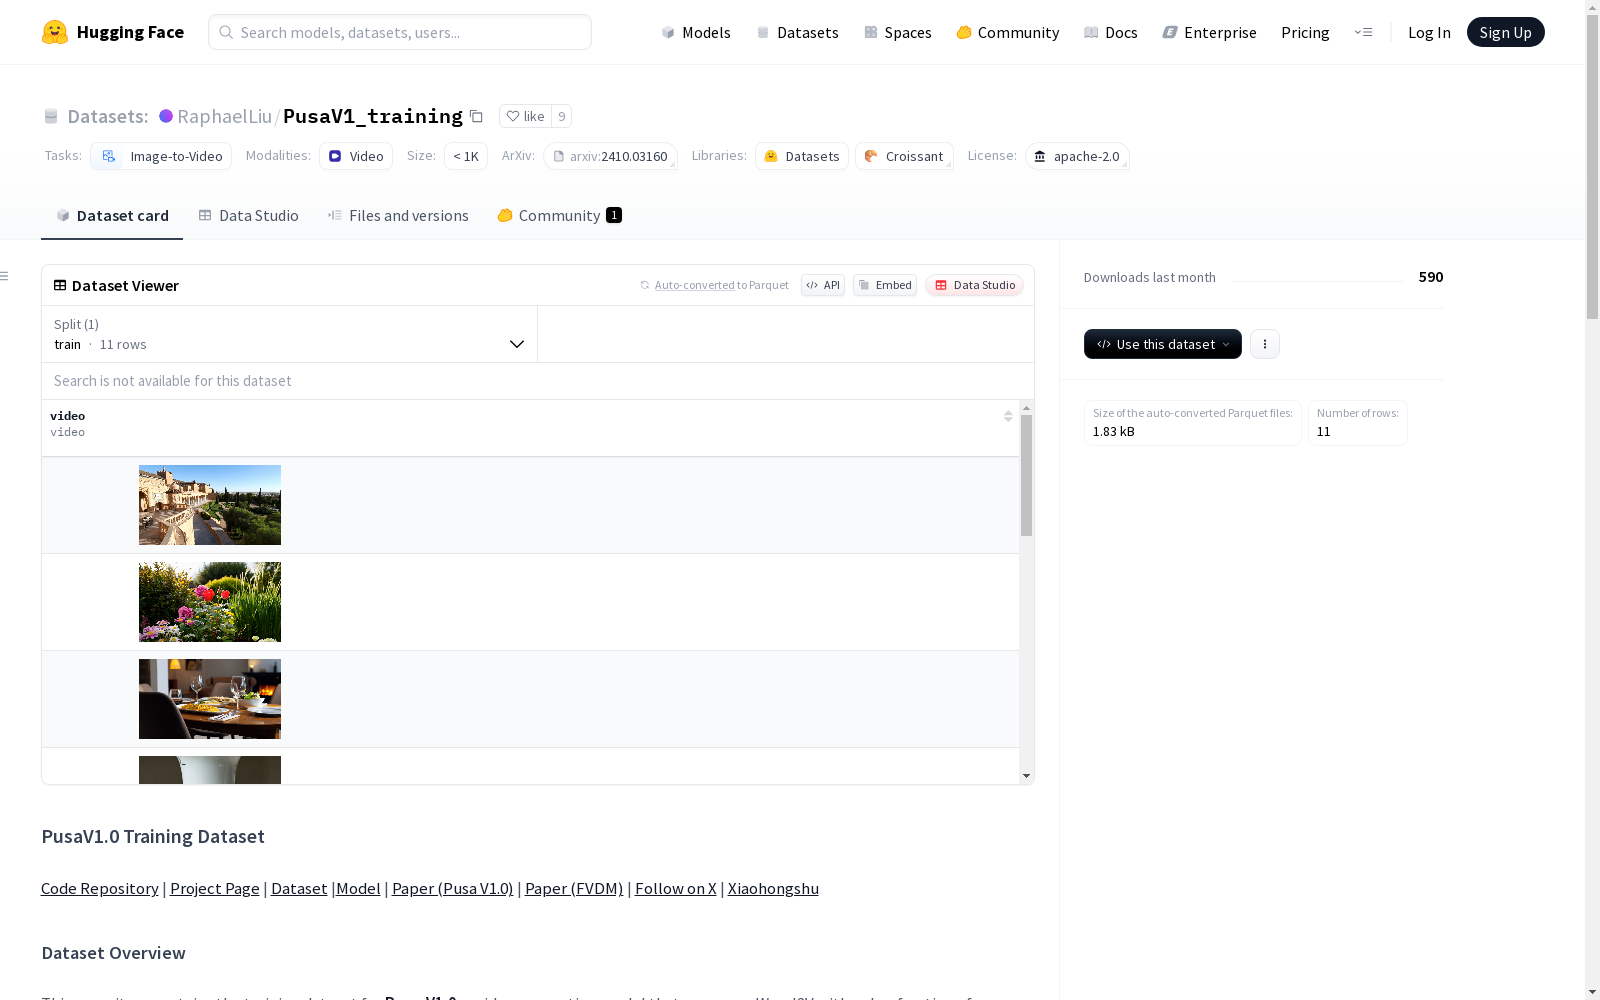
Task: Open the Paper (FVDM) link
Action: [x=574, y=888]
